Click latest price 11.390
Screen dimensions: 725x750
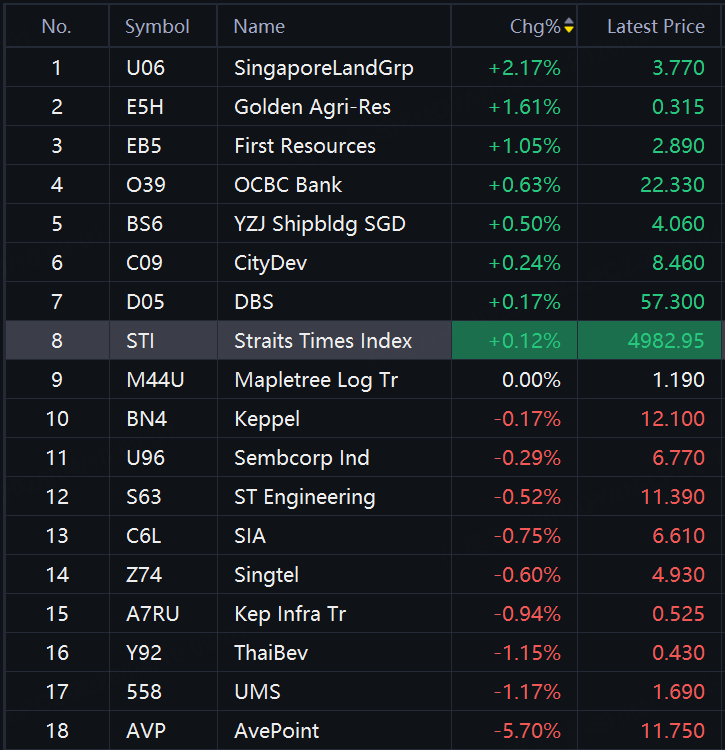(672, 497)
